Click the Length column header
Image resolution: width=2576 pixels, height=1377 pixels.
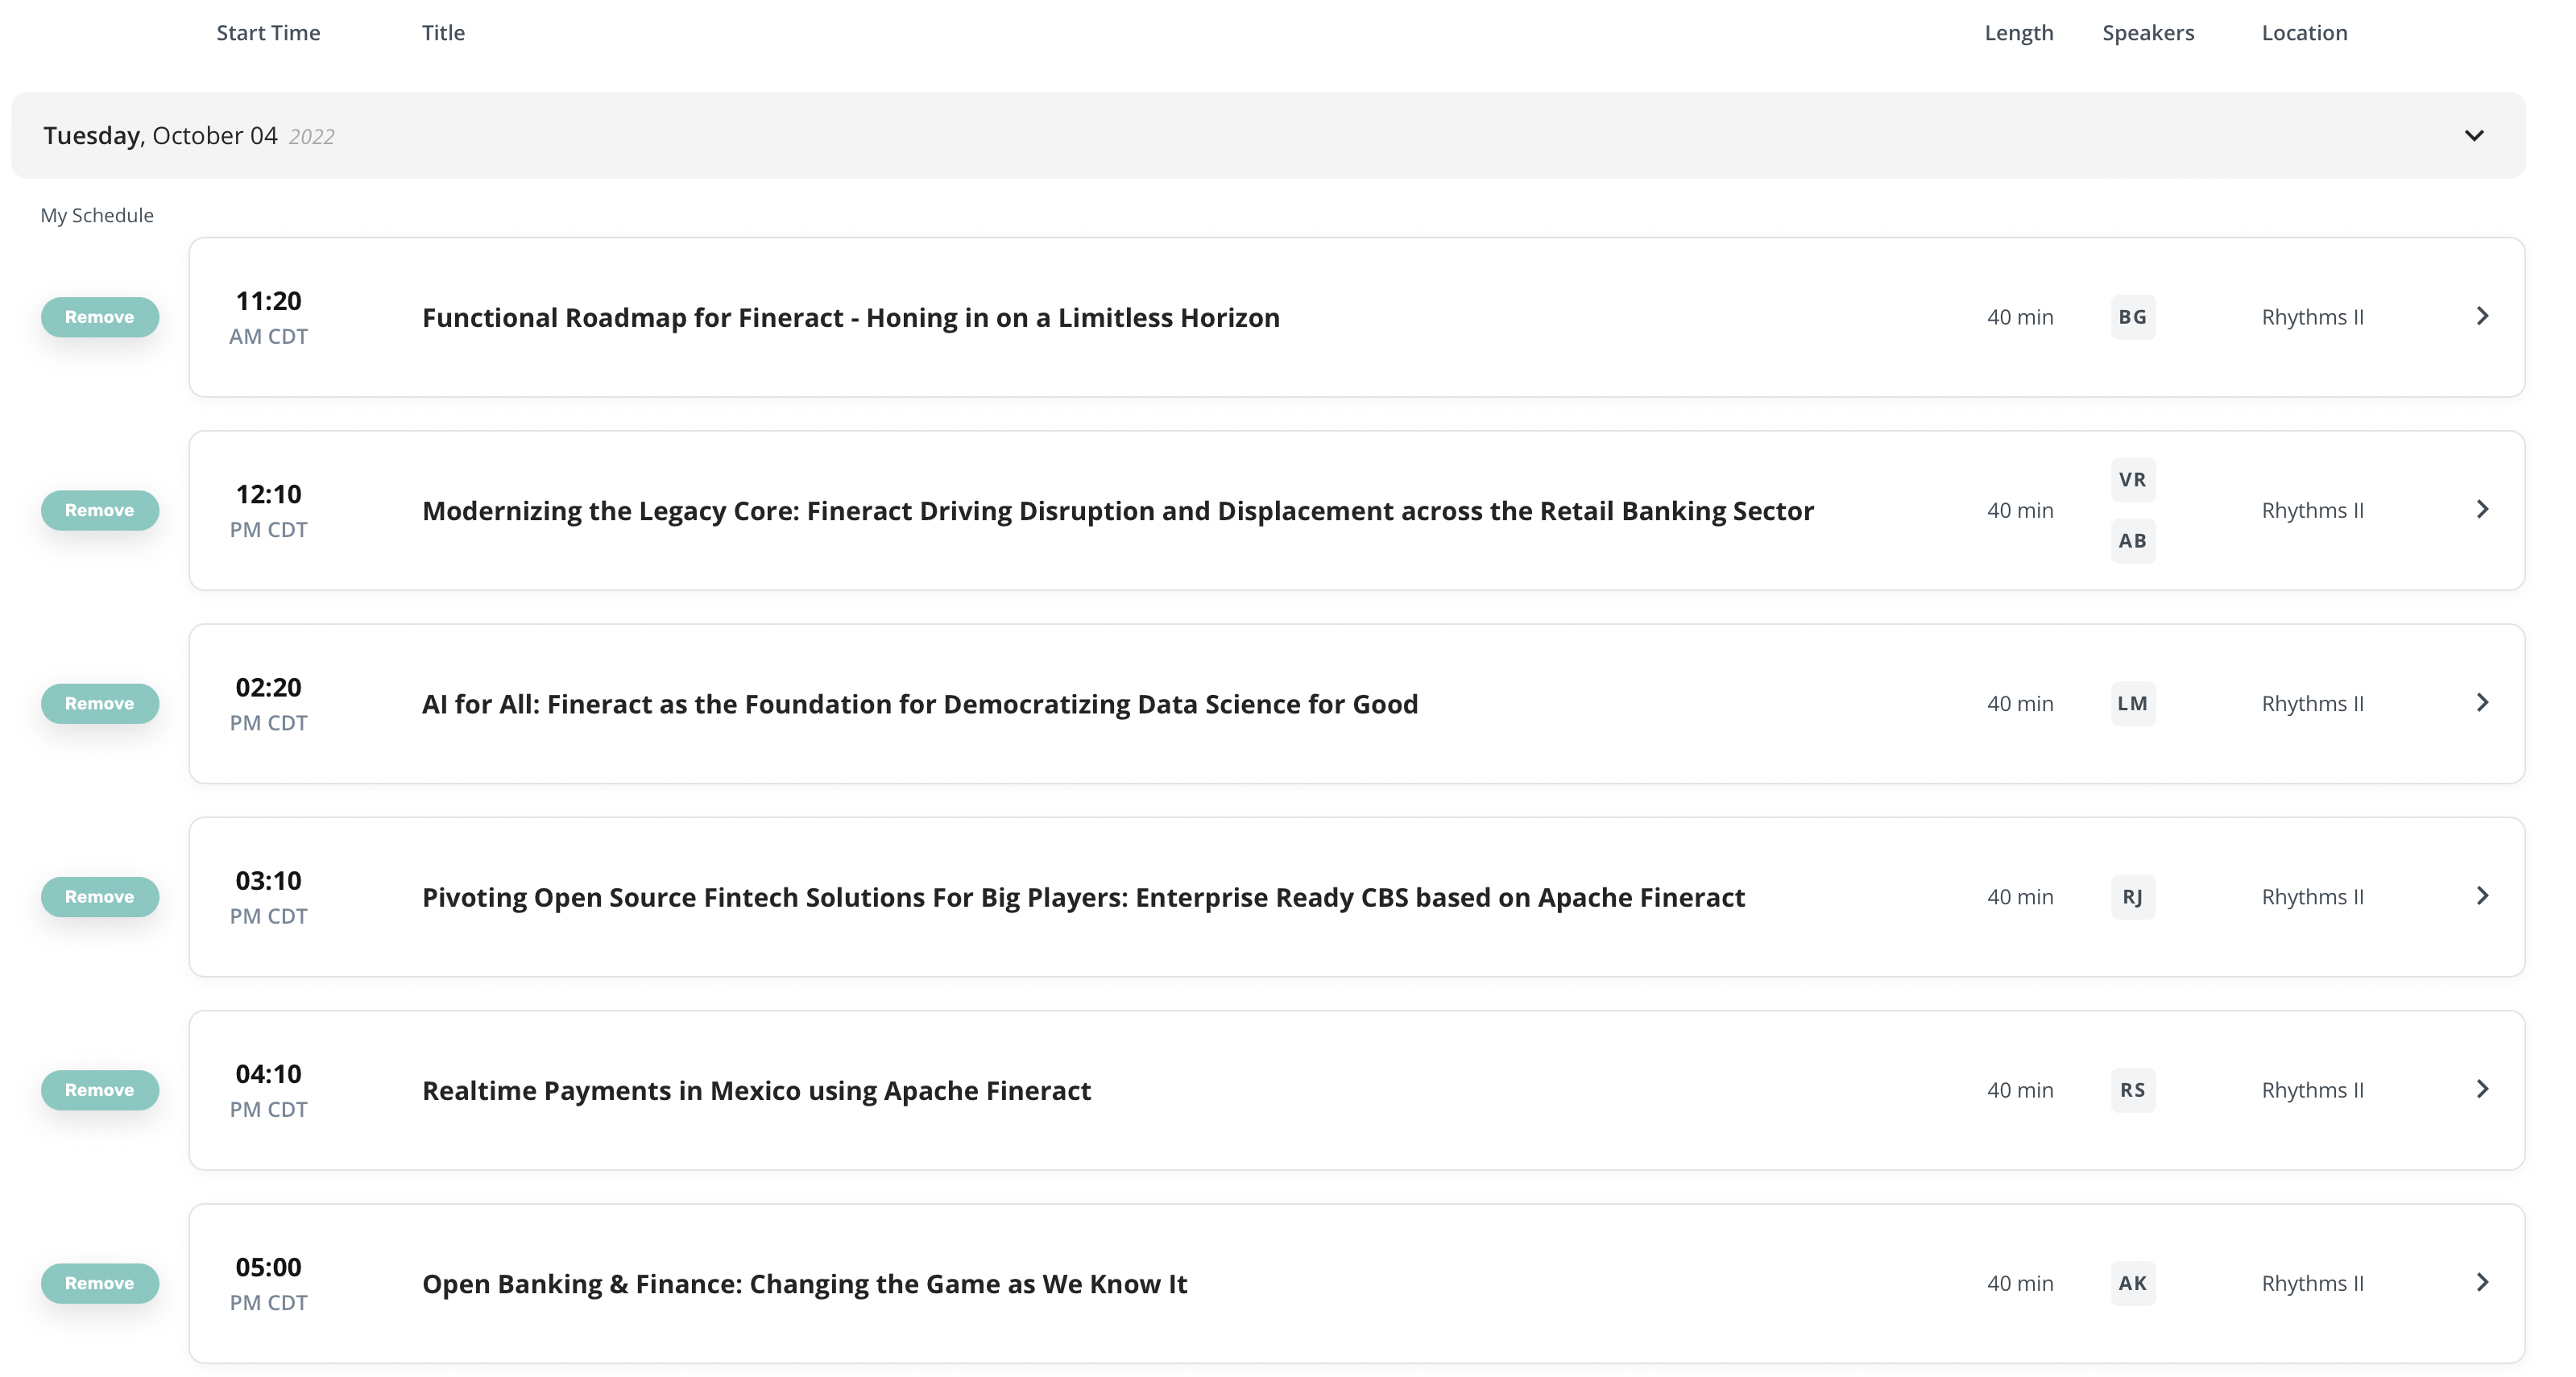(2019, 33)
